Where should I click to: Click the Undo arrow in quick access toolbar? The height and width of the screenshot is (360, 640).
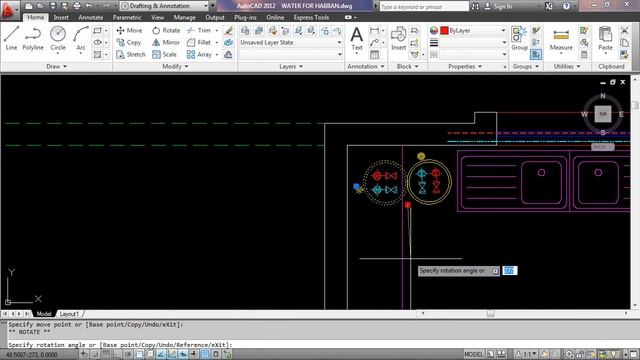tap(89, 6)
